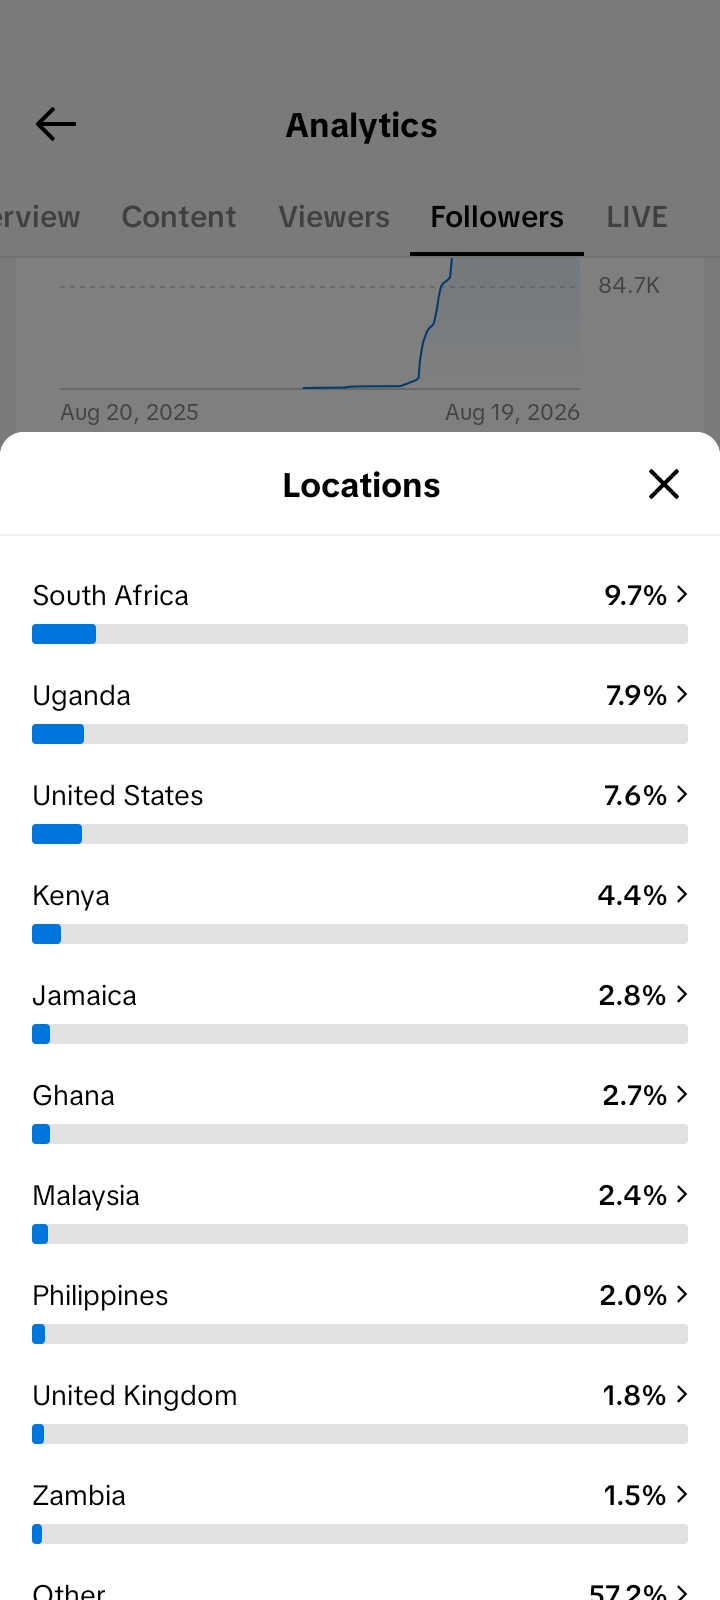This screenshot has width=720, height=1600.
Task: Open Malaysia chevron arrow
Action: (682, 1194)
